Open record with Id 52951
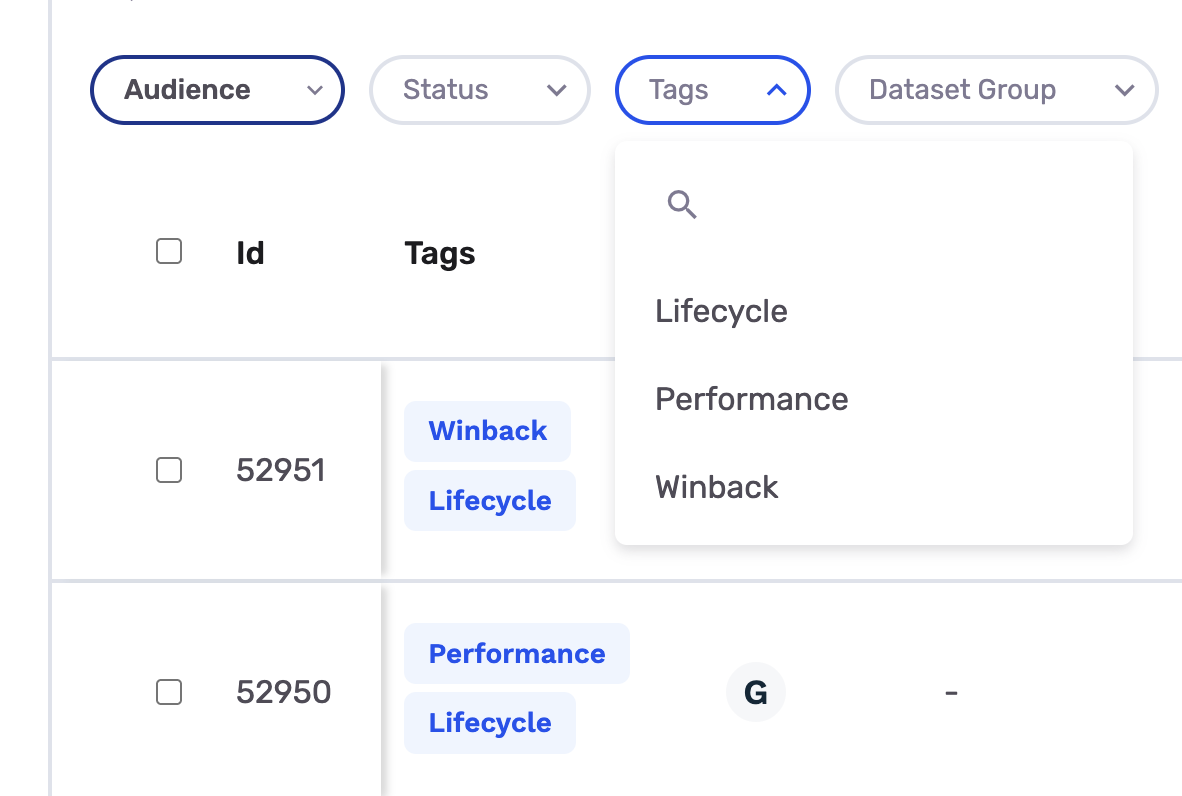1182x796 pixels. pos(281,470)
